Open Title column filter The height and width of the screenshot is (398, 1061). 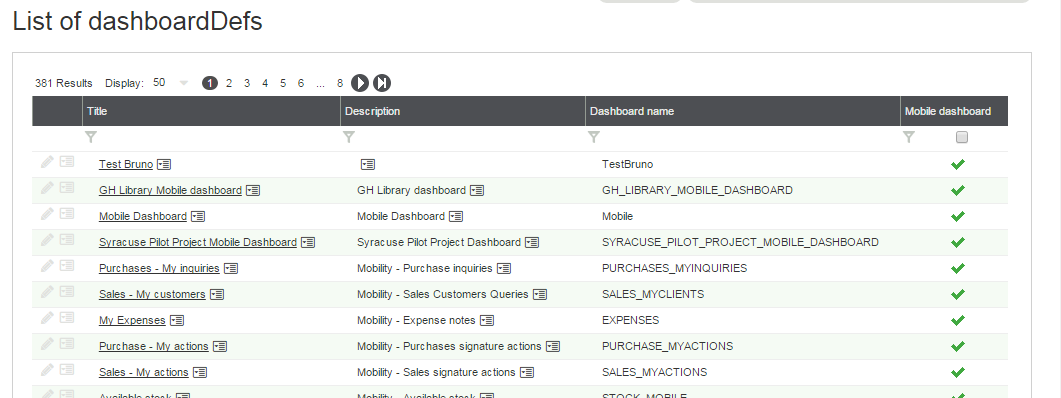click(x=91, y=137)
